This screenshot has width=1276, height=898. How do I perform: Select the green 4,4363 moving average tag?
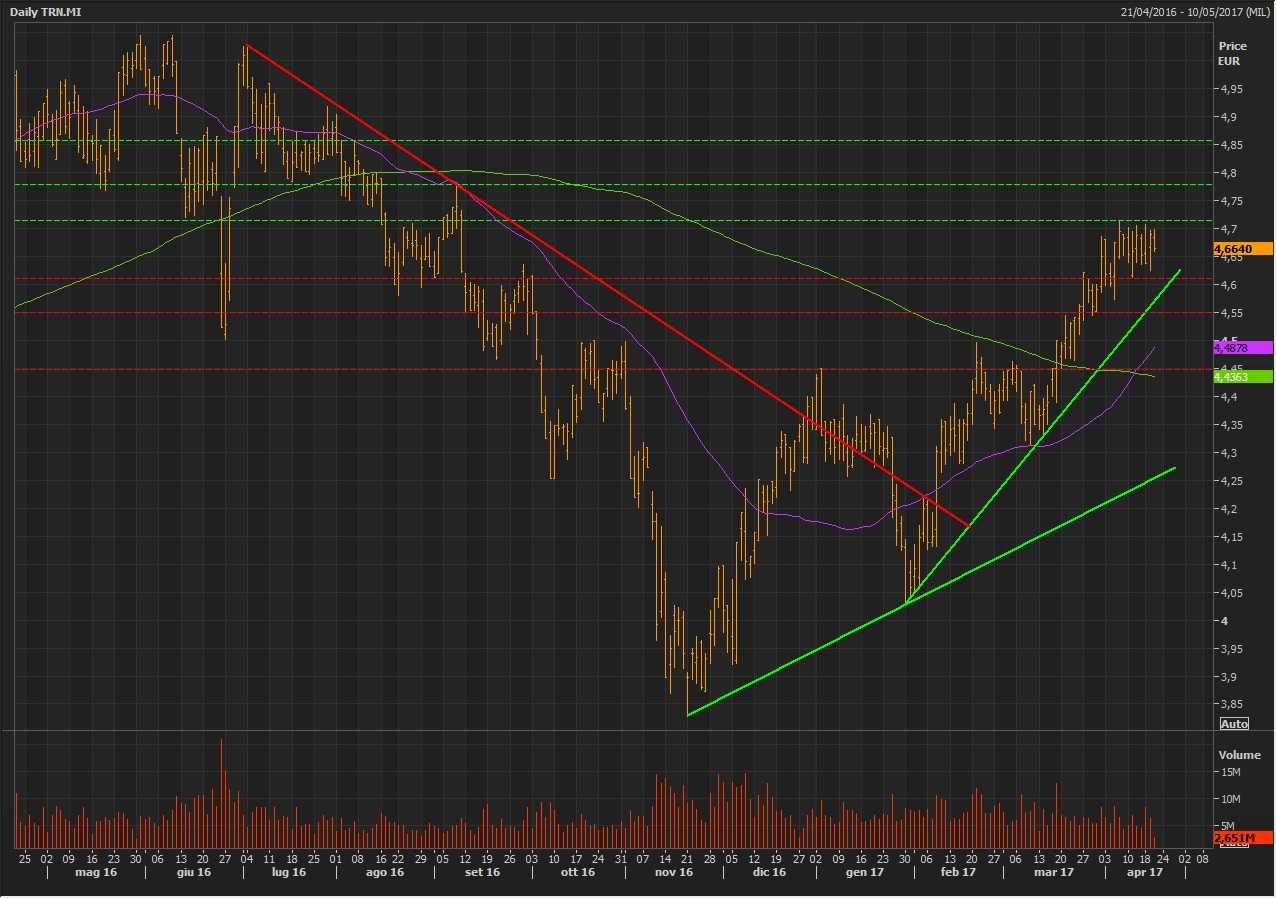point(1242,376)
